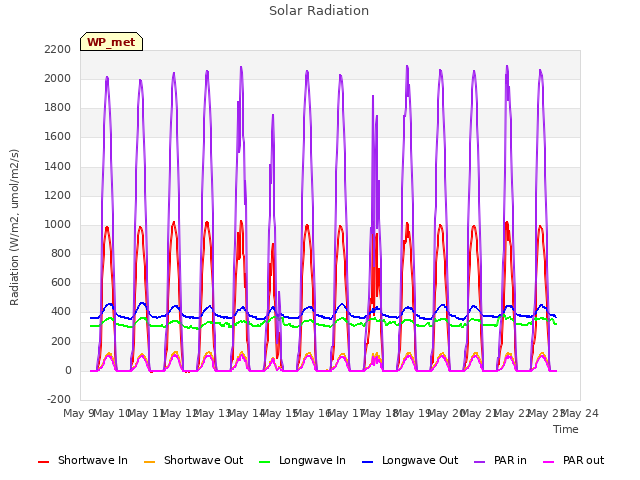Viewport: 640px width, 480px height.
Task: Click the orange Shortwave Out legend swatch
Action: 150,462
